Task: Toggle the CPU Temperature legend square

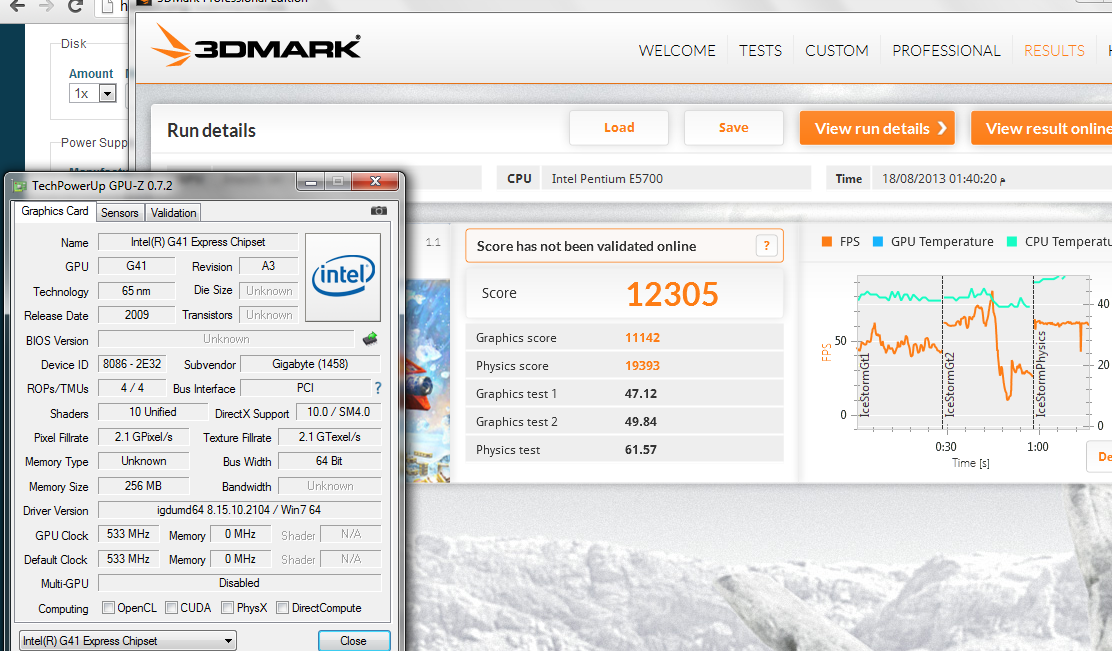Action: click(x=1011, y=242)
